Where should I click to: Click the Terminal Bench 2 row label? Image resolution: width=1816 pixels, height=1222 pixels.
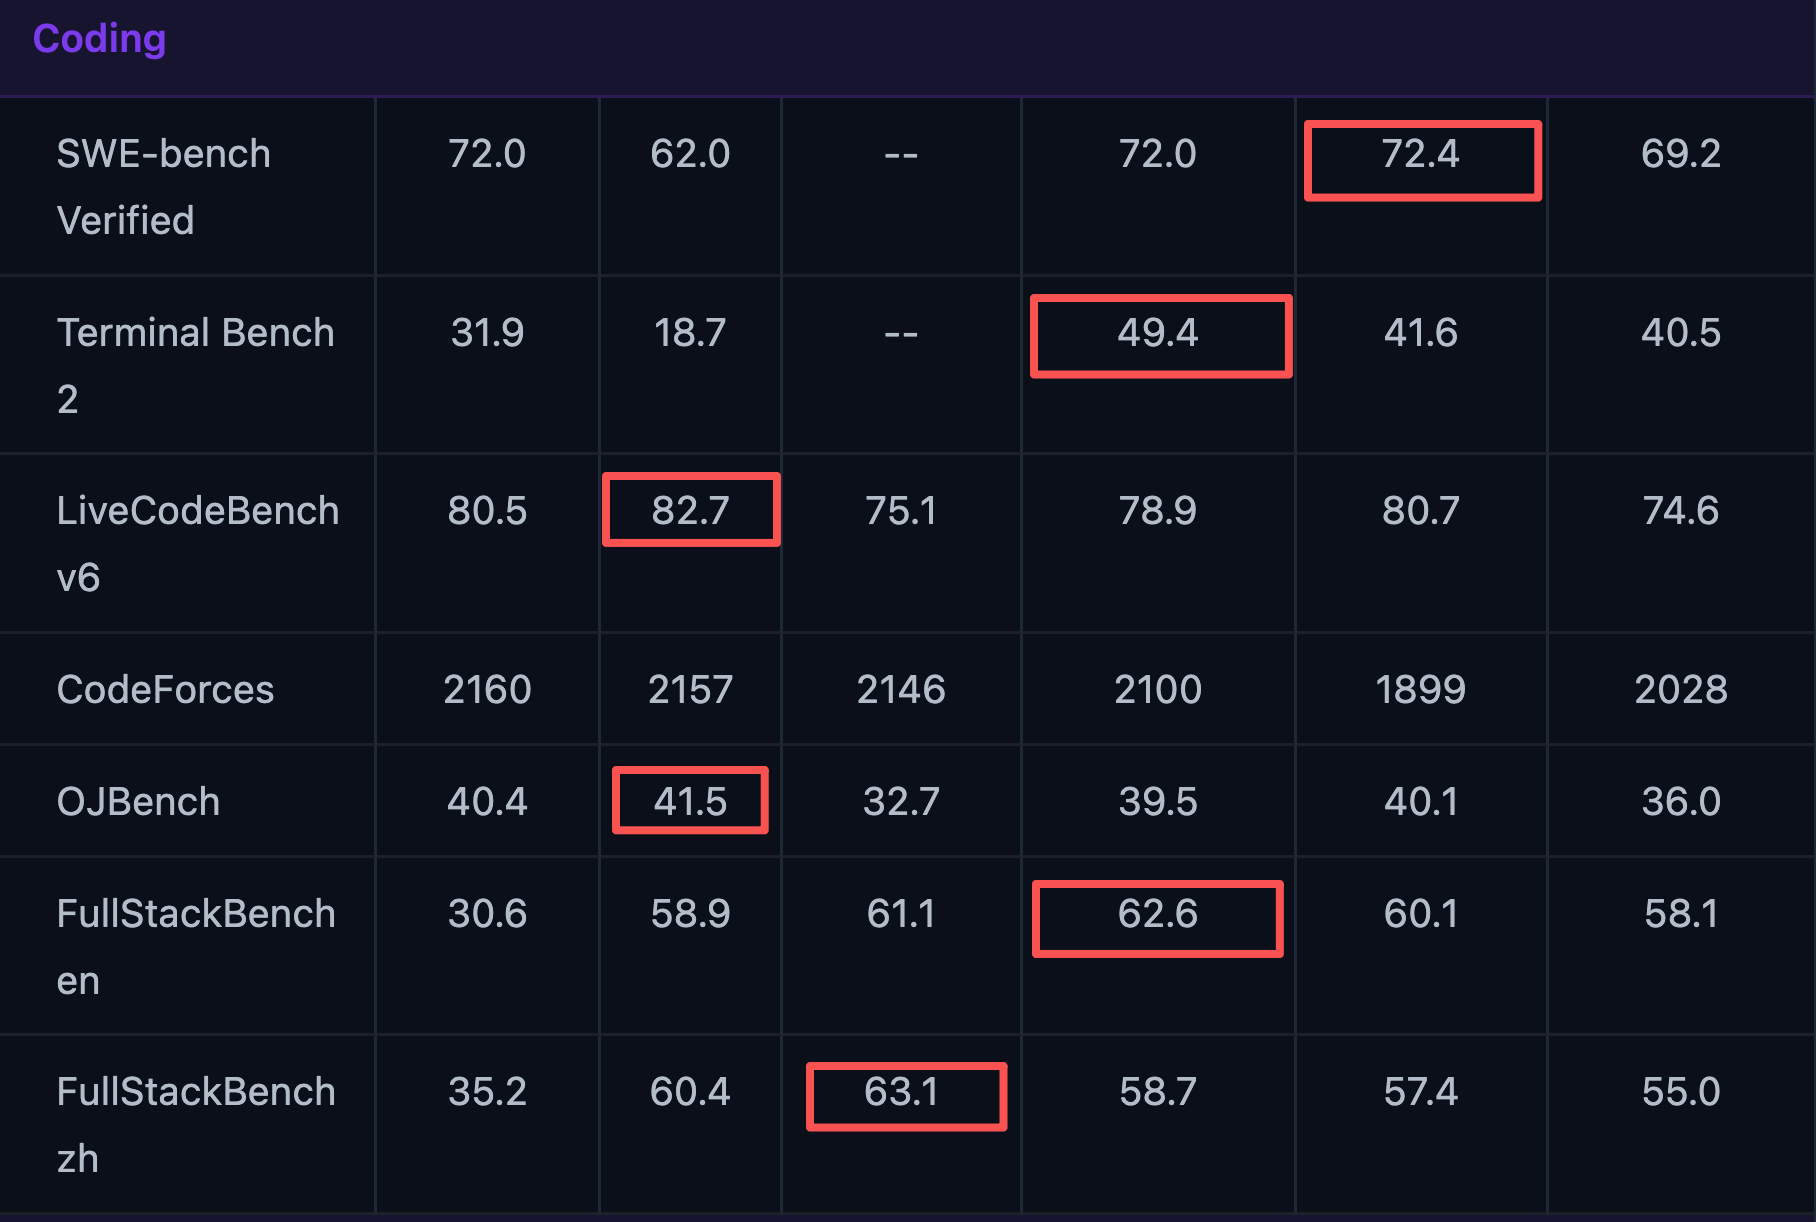point(195,364)
